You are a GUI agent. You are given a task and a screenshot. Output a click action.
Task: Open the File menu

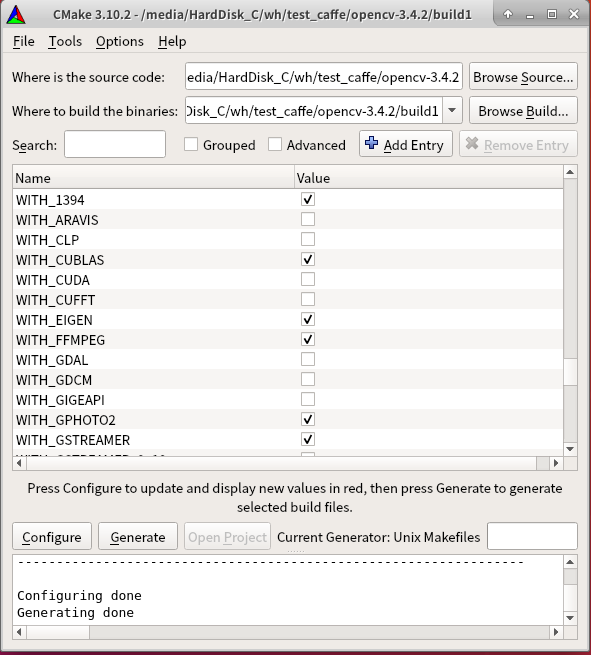coord(23,41)
